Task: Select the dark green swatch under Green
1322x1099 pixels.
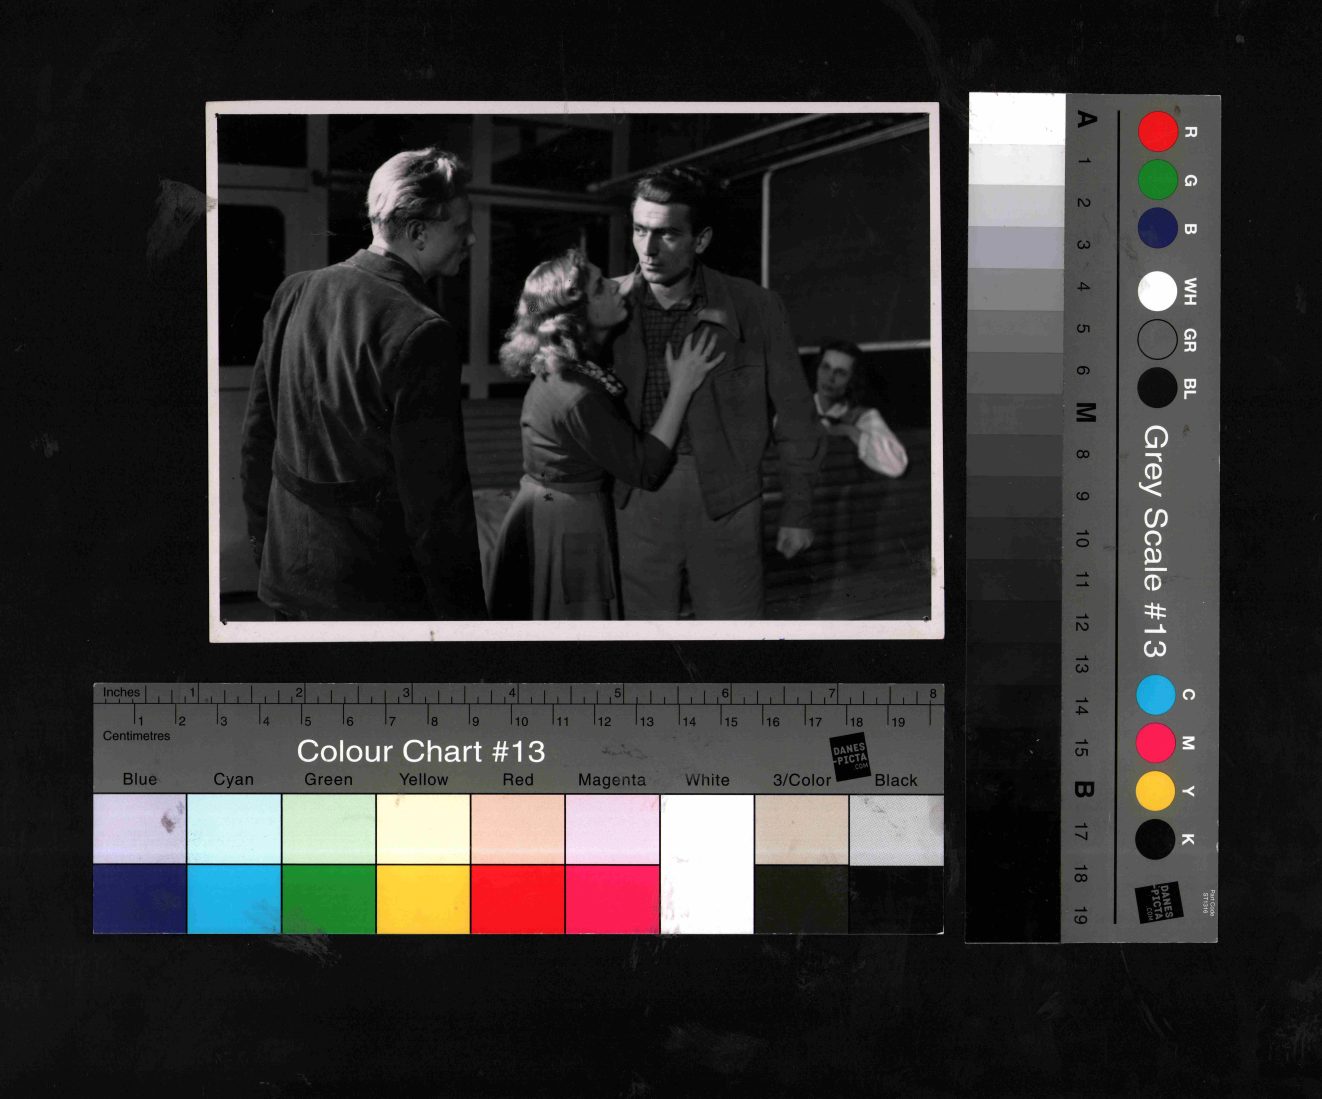Action: click(x=328, y=899)
